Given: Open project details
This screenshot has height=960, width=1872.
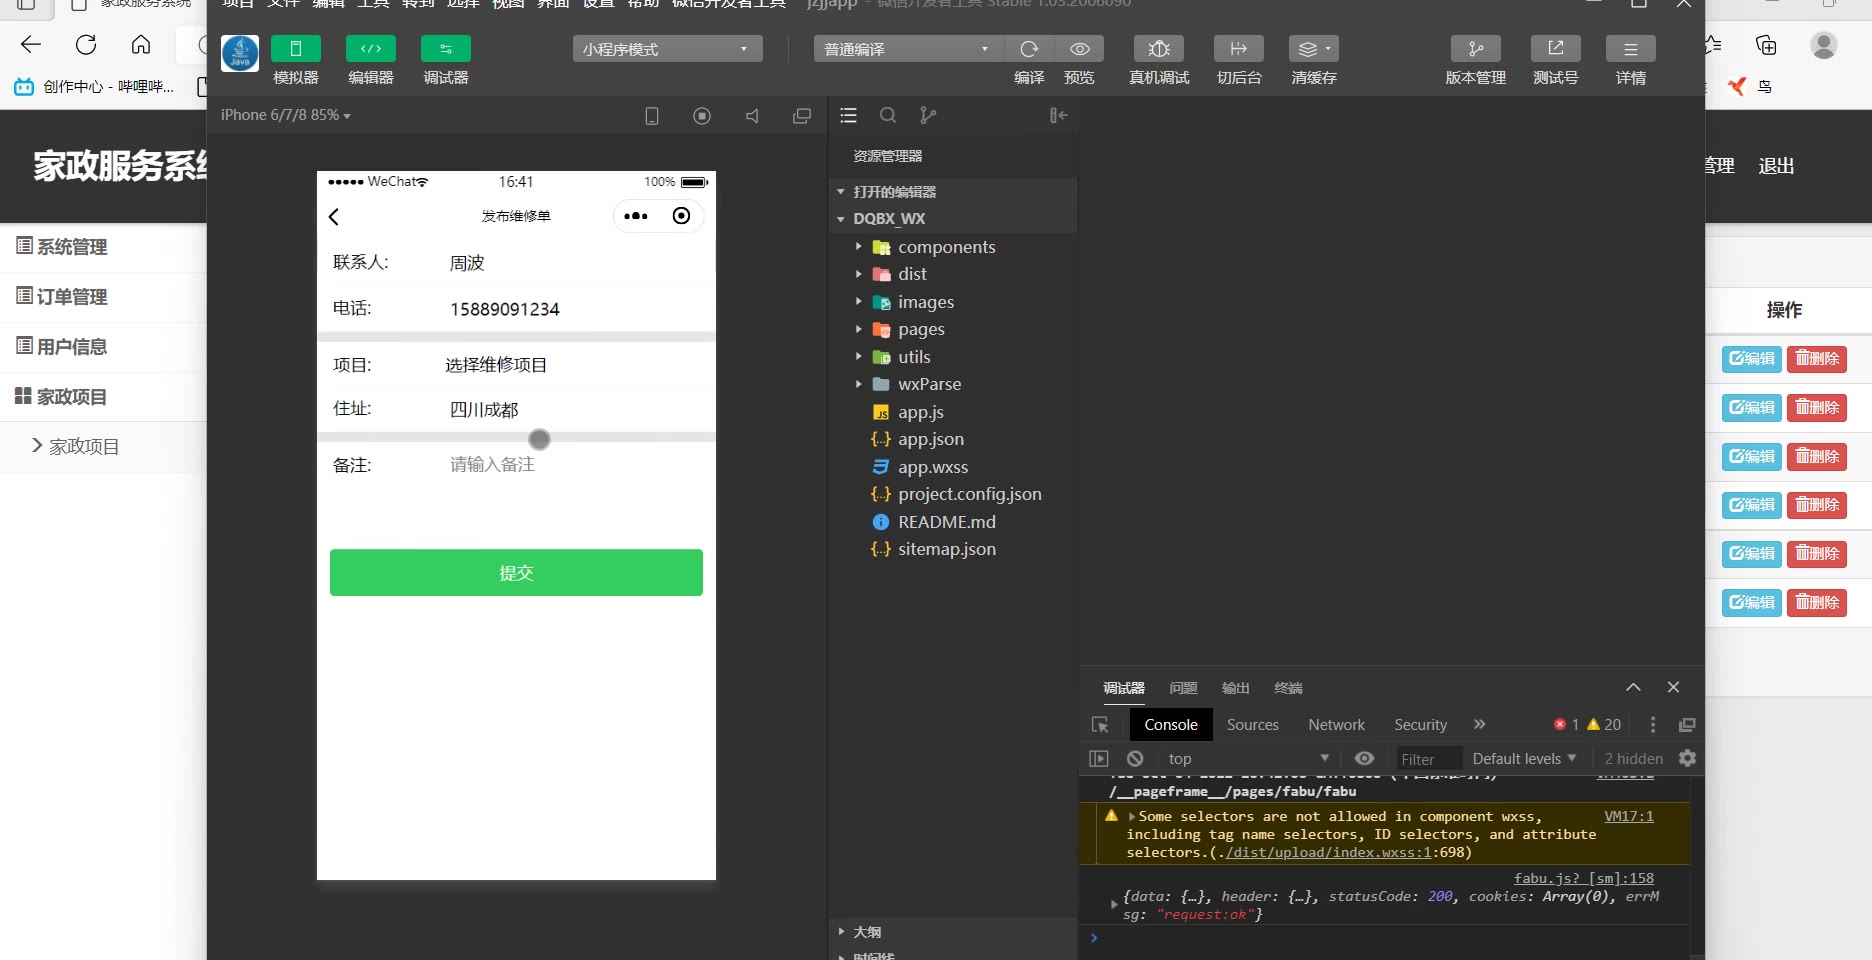Looking at the screenshot, I should (x=1631, y=49).
